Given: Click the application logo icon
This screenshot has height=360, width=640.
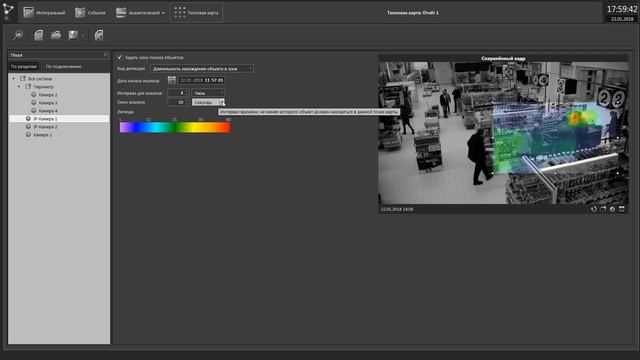Looking at the screenshot, I should coord(8,11).
